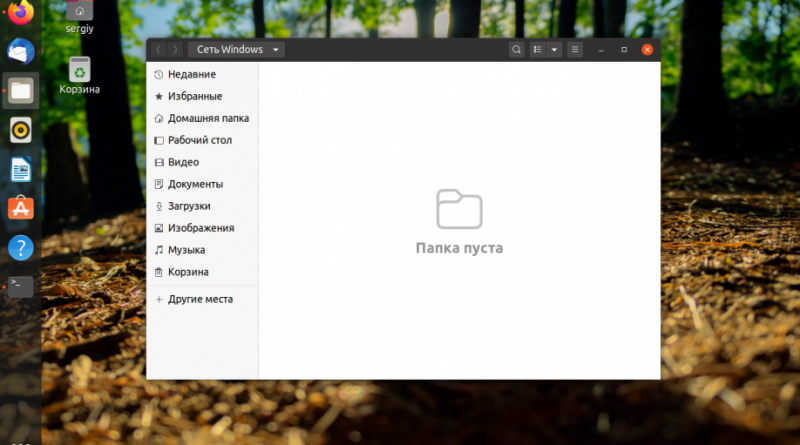This screenshot has width=800, height=445.
Task: Go to Рабочий стол folder
Action: coord(199,140)
